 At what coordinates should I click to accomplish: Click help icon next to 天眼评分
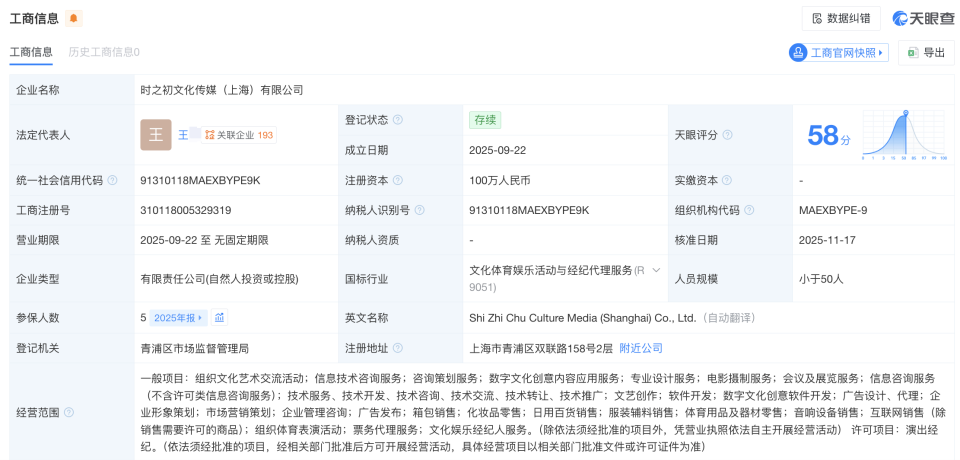727,135
